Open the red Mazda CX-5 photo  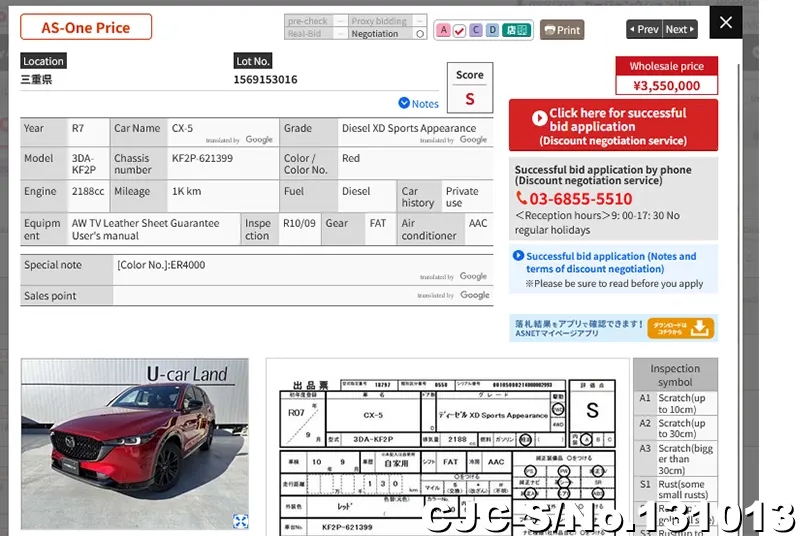pyautogui.click(x=134, y=440)
